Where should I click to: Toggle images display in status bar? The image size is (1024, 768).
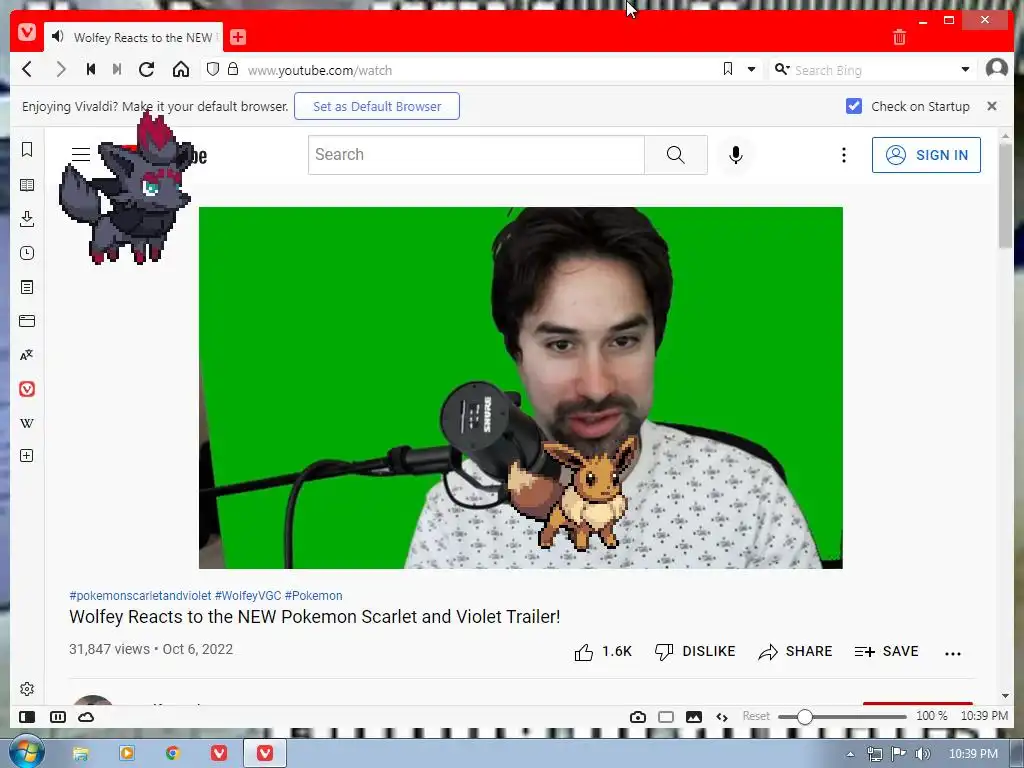[x=694, y=717]
